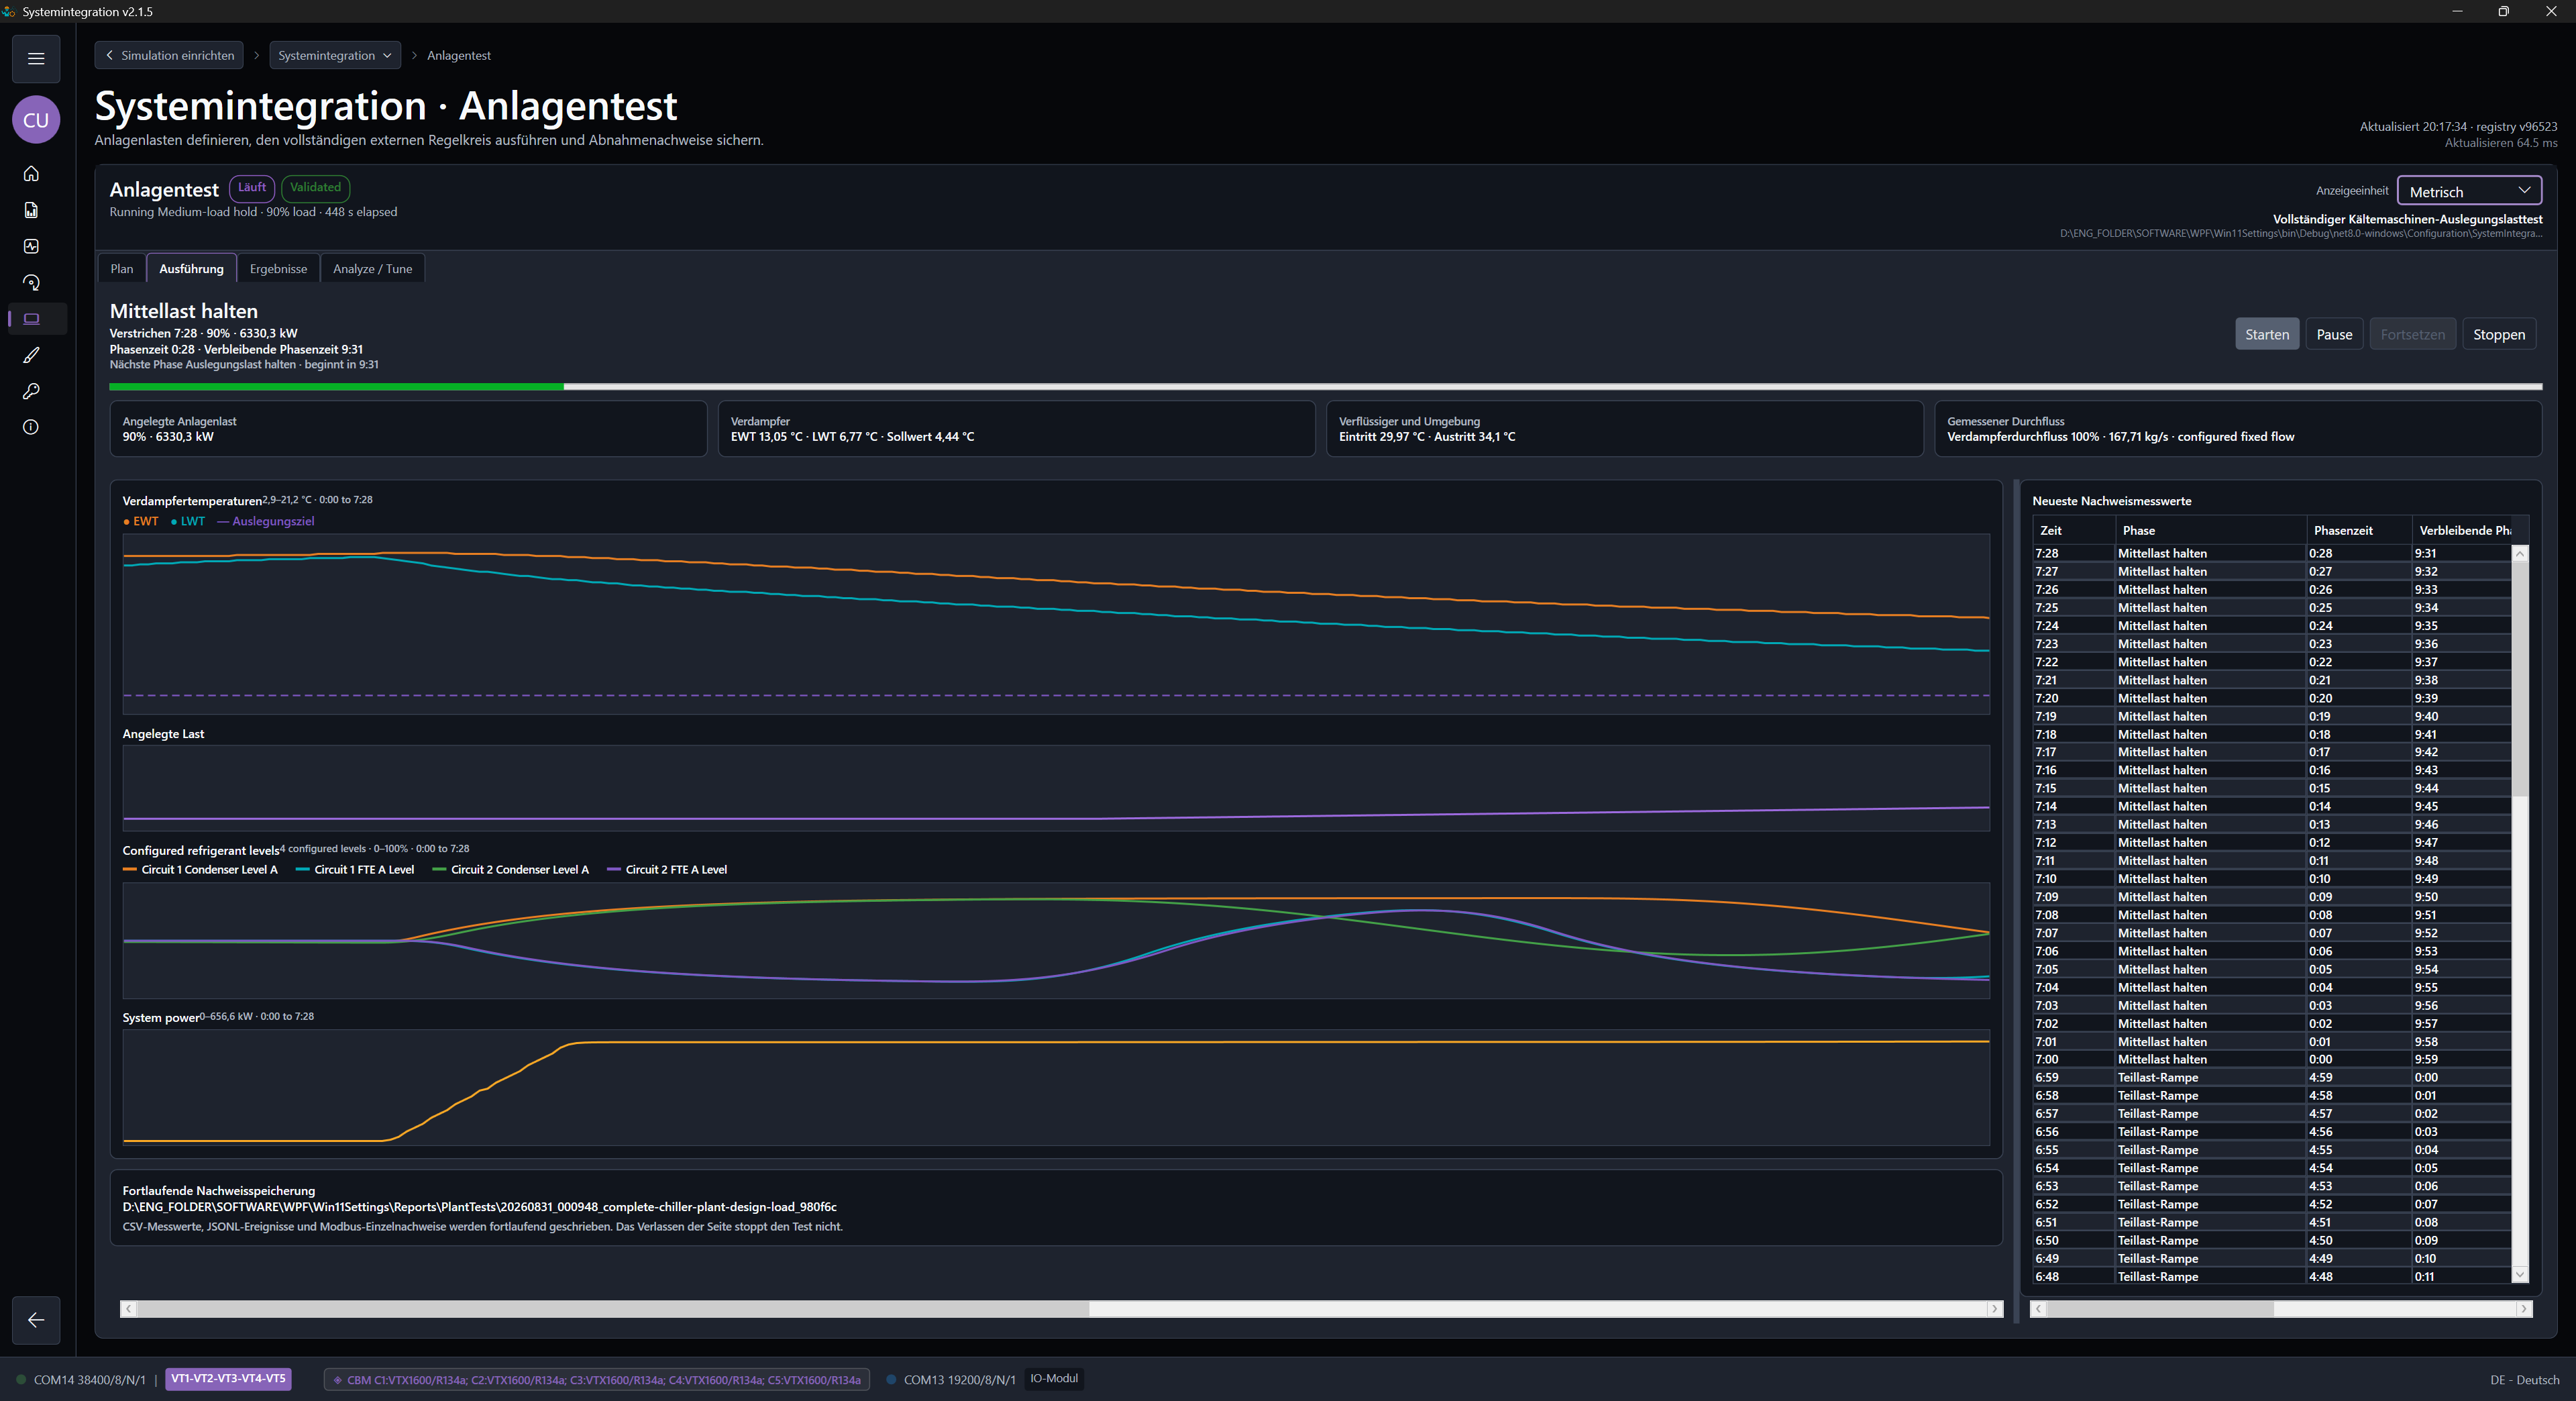Screen dimensions: 2576x1401
Task: Open the paintbrush sidebar icon
Action: pos(31,355)
